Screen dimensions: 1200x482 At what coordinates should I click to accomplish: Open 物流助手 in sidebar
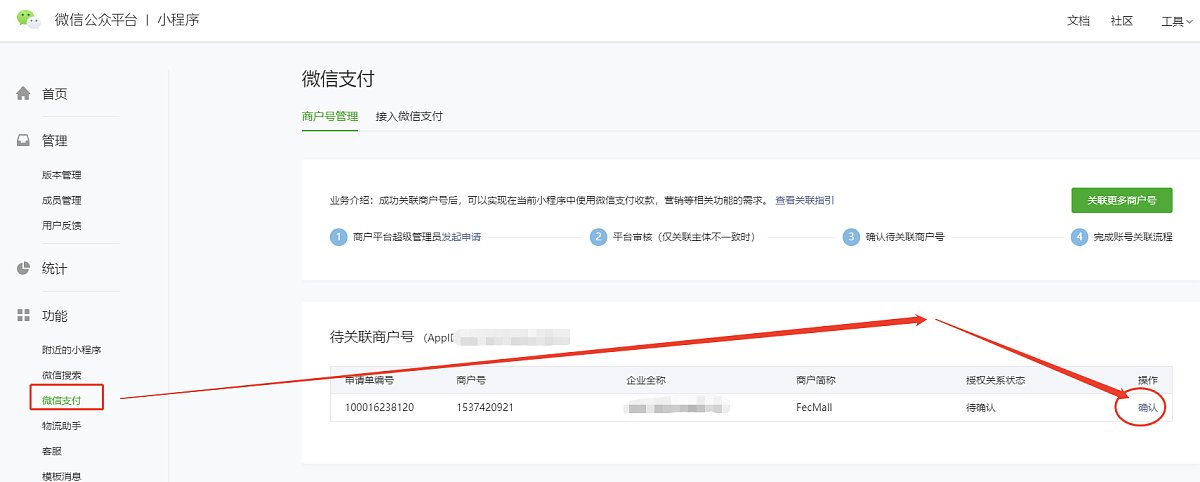(61, 426)
